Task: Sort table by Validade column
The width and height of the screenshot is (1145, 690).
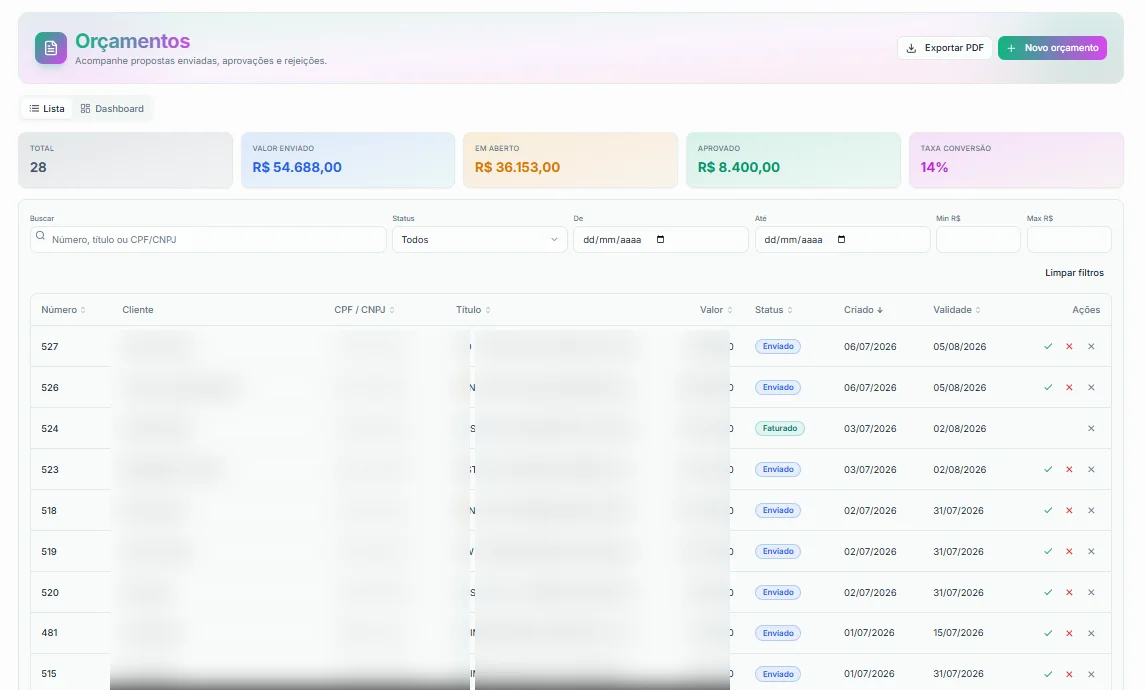Action: click(957, 310)
